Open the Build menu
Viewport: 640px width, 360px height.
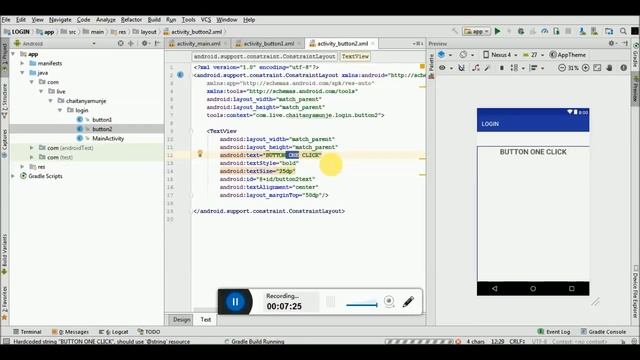click(x=154, y=20)
